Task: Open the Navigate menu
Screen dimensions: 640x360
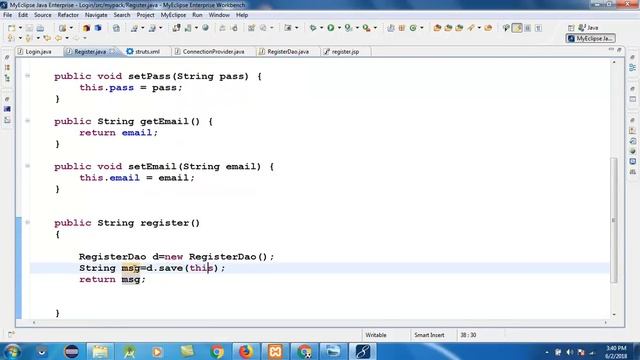Action: coord(96,15)
